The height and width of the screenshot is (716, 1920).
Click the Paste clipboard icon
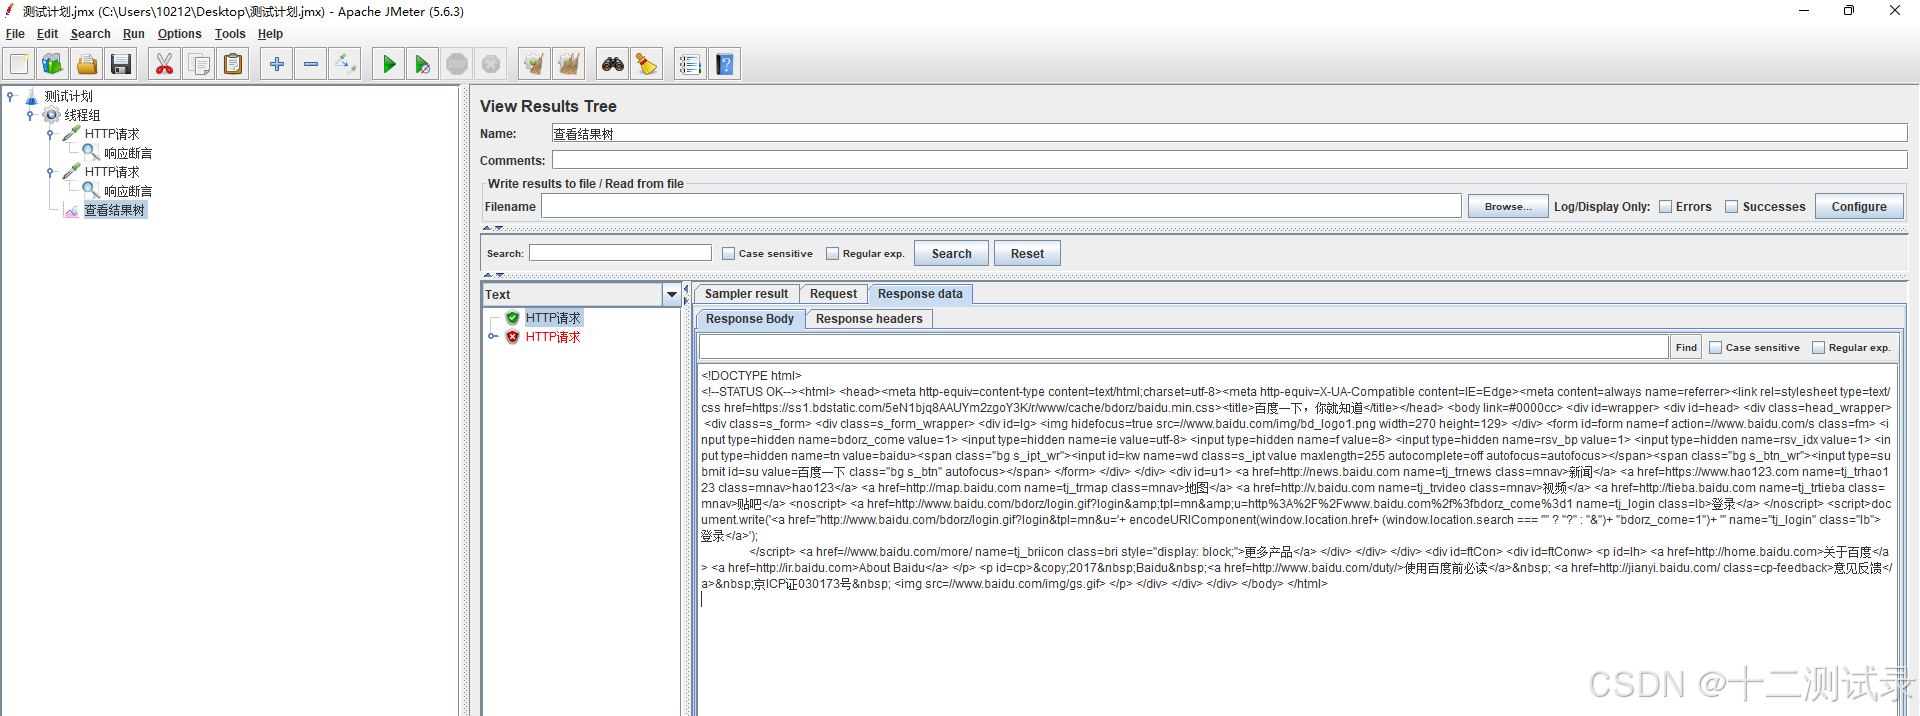pyautogui.click(x=233, y=64)
